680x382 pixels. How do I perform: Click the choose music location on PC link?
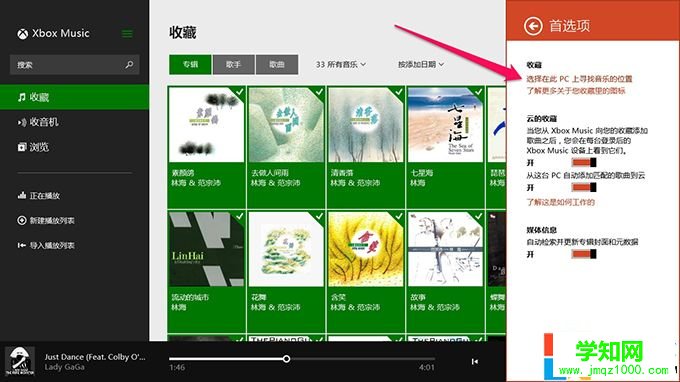coord(579,79)
